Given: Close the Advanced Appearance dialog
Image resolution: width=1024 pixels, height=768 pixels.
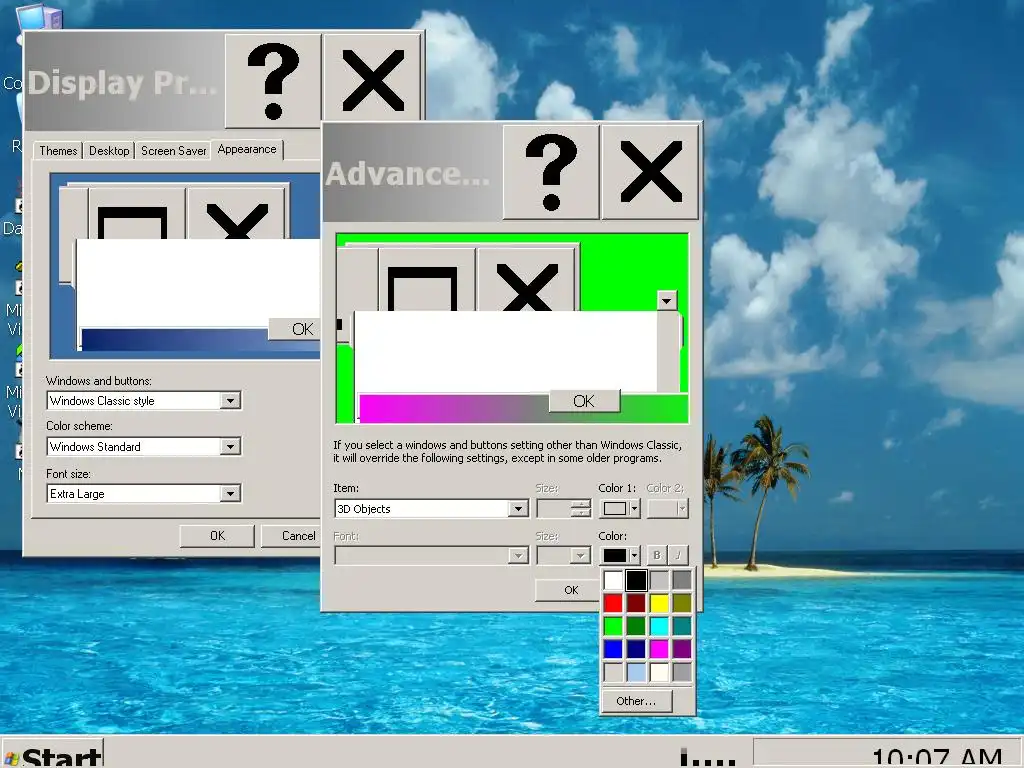Looking at the screenshot, I should point(650,172).
